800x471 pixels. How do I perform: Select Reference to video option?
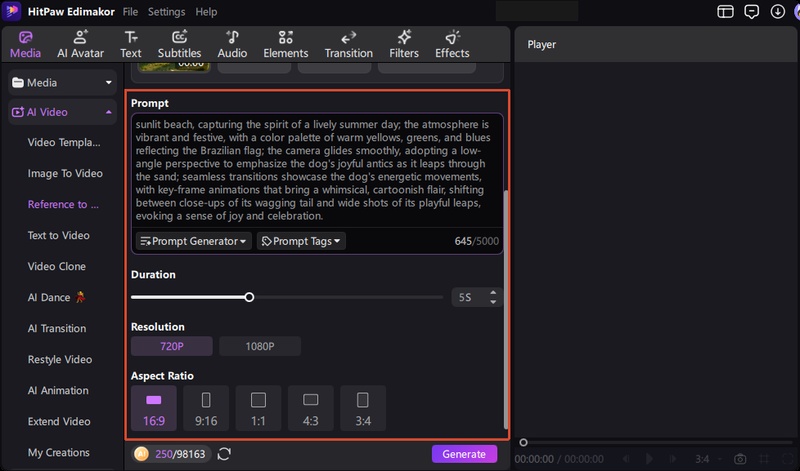[63, 205]
